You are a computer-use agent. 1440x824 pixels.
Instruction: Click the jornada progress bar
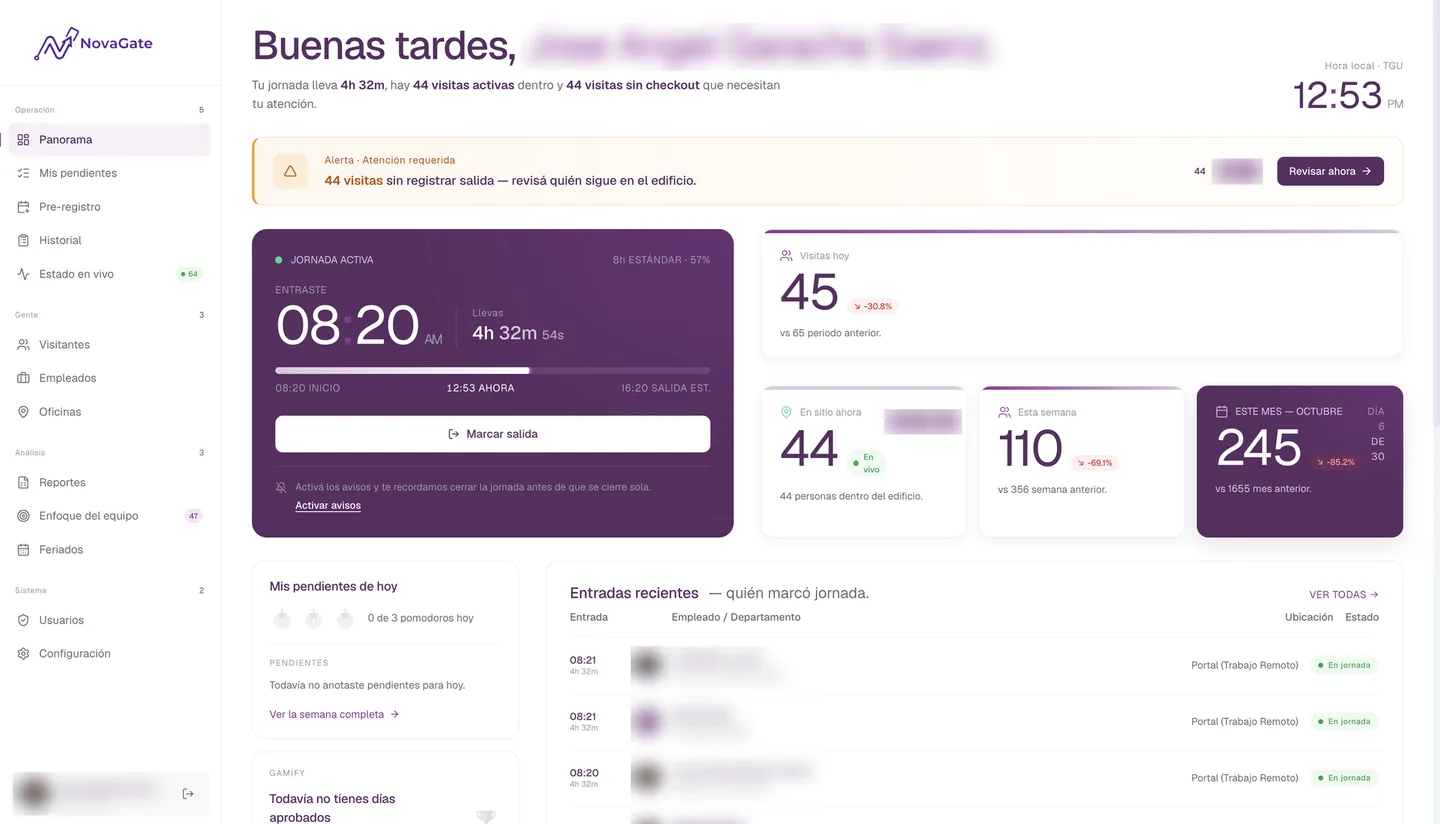[x=493, y=370]
